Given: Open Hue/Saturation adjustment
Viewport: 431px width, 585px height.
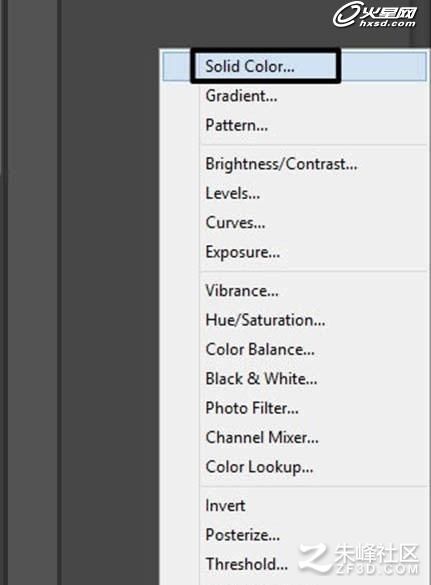Looking at the screenshot, I should pos(295,320).
